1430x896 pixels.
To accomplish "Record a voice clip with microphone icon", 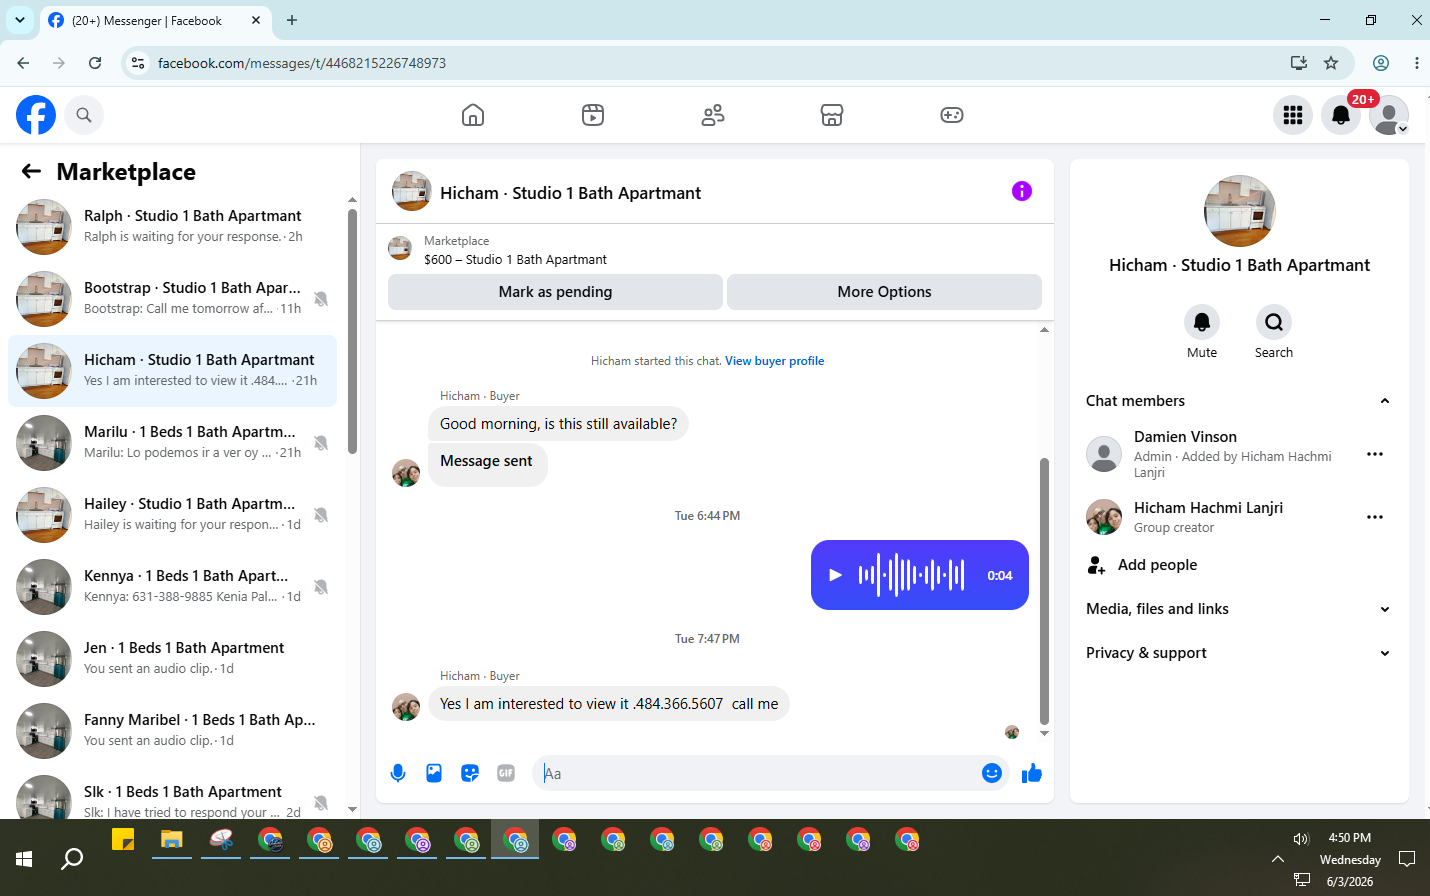I will click(398, 773).
